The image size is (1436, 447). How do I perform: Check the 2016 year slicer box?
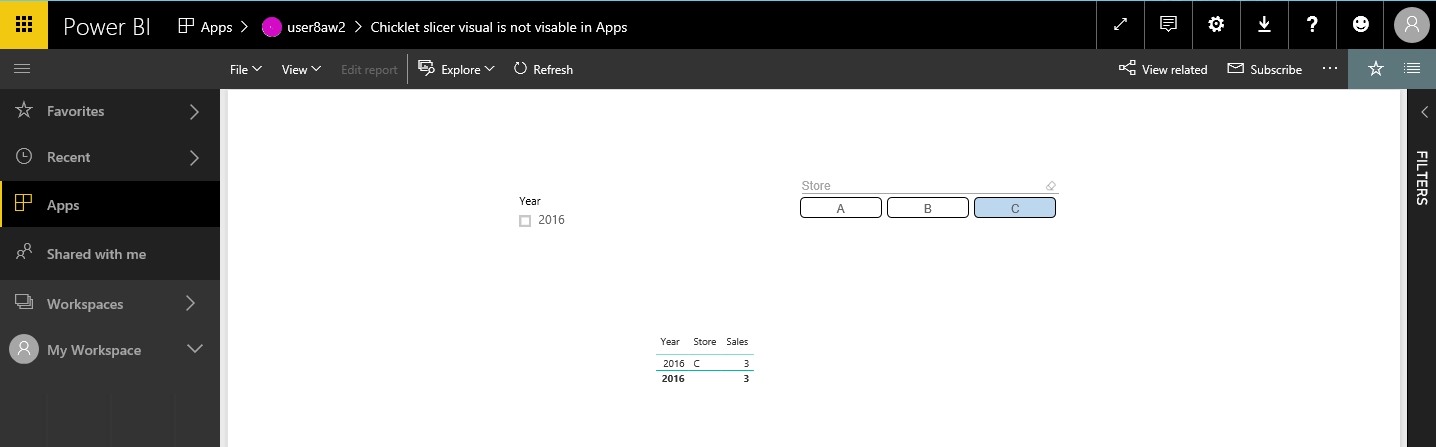click(525, 221)
